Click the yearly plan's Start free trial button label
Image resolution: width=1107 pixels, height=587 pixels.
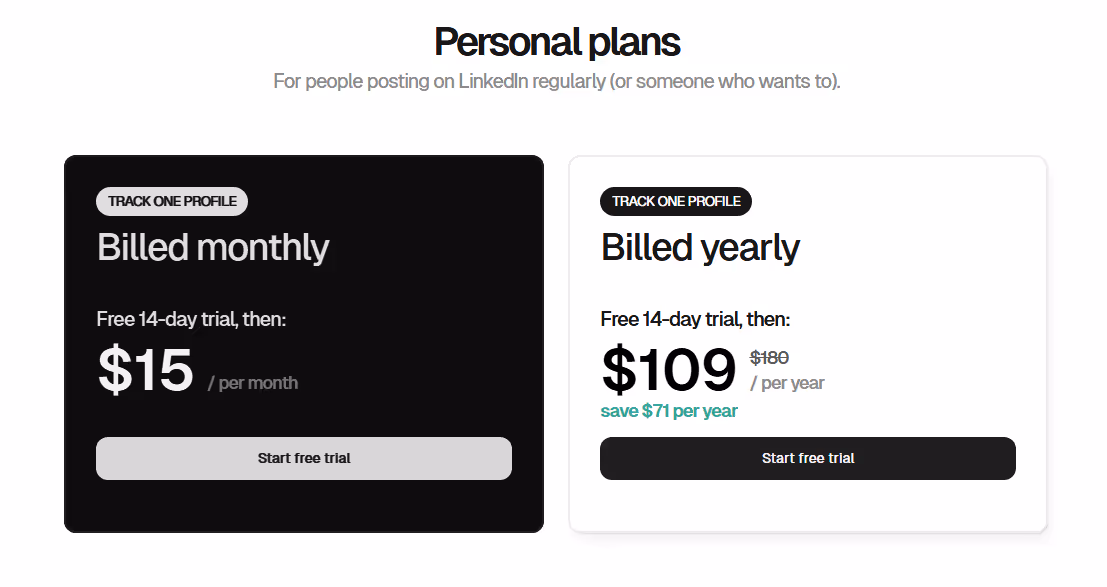[807, 458]
